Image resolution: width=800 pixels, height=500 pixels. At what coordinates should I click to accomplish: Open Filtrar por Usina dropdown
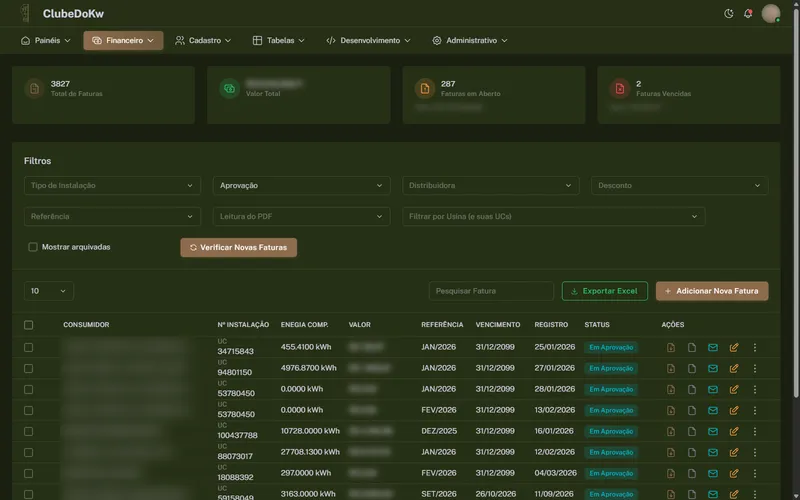[554, 216]
